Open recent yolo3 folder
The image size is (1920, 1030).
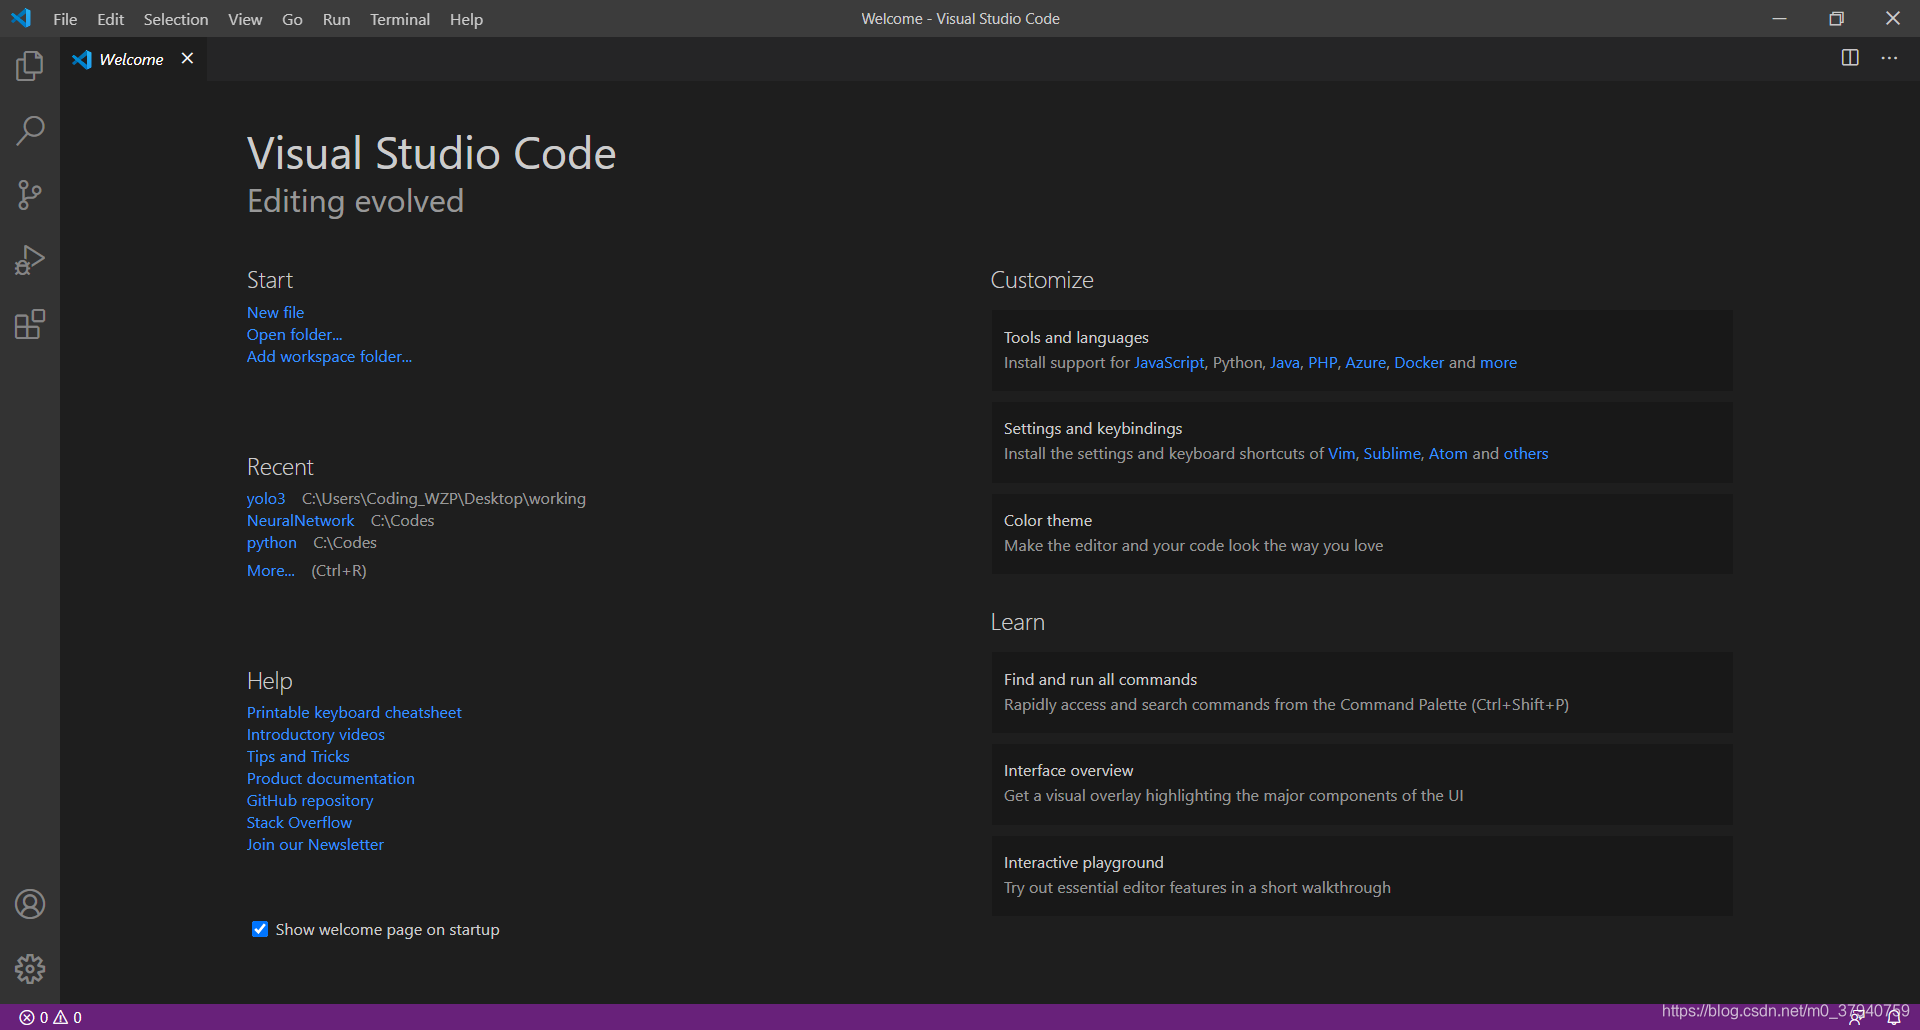pyautogui.click(x=266, y=498)
